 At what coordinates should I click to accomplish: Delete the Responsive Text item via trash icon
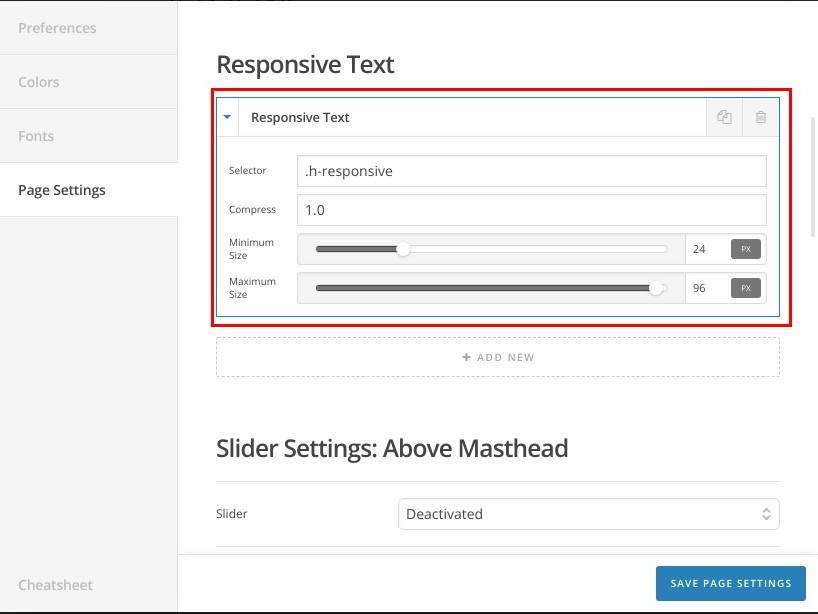[x=761, y=117]
